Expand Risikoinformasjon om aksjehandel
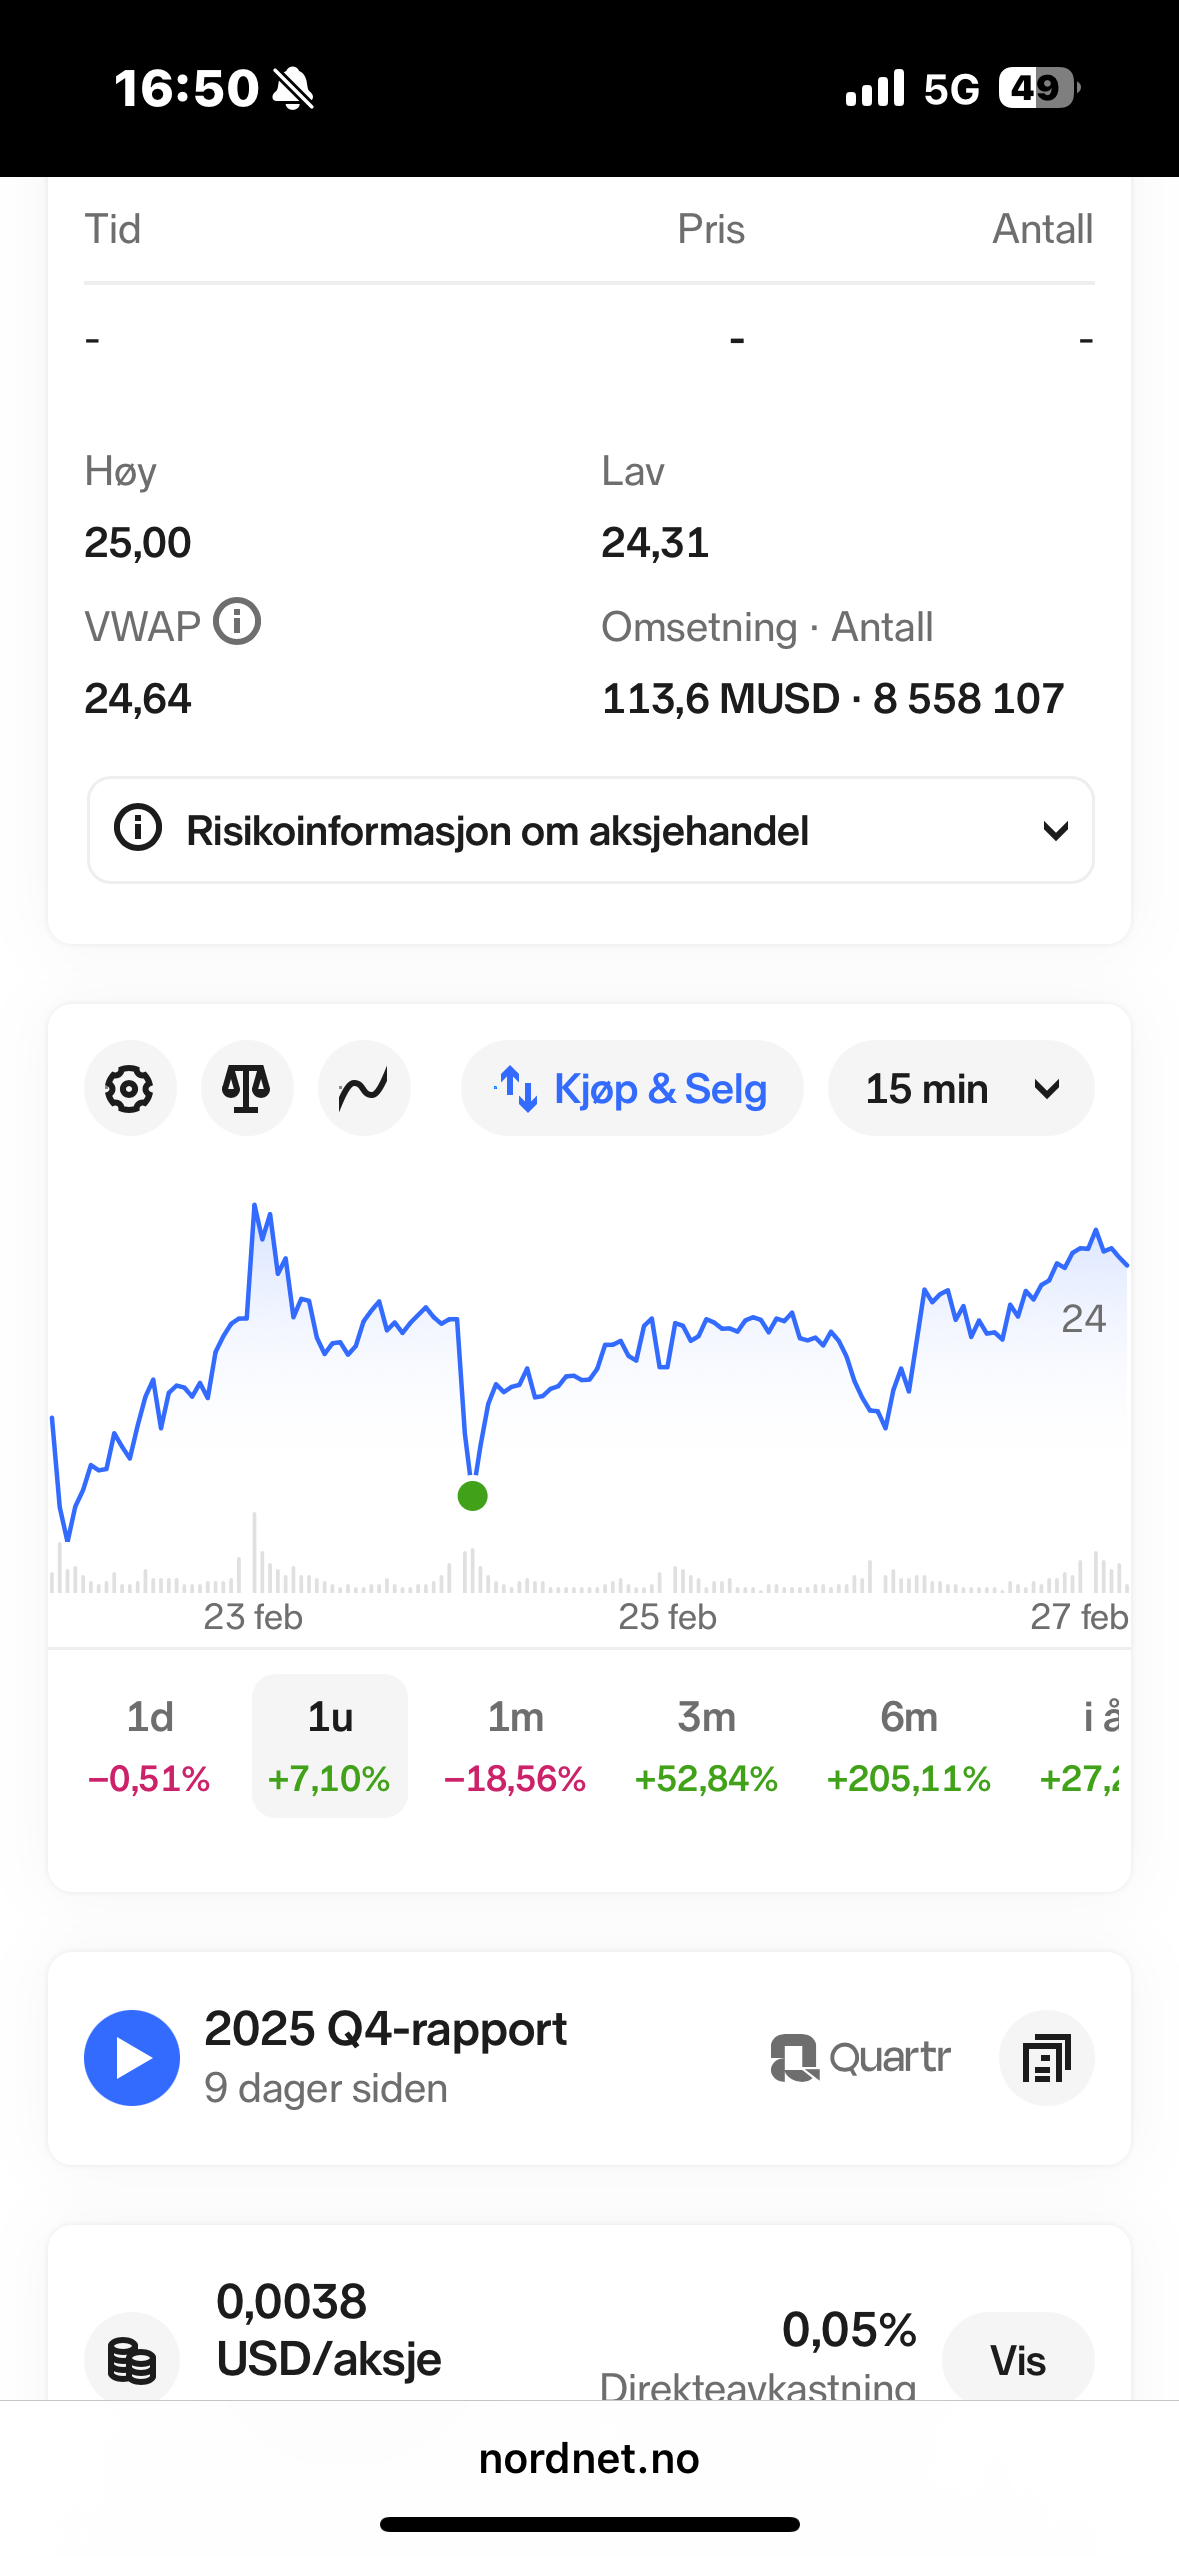 coord(590,830)
